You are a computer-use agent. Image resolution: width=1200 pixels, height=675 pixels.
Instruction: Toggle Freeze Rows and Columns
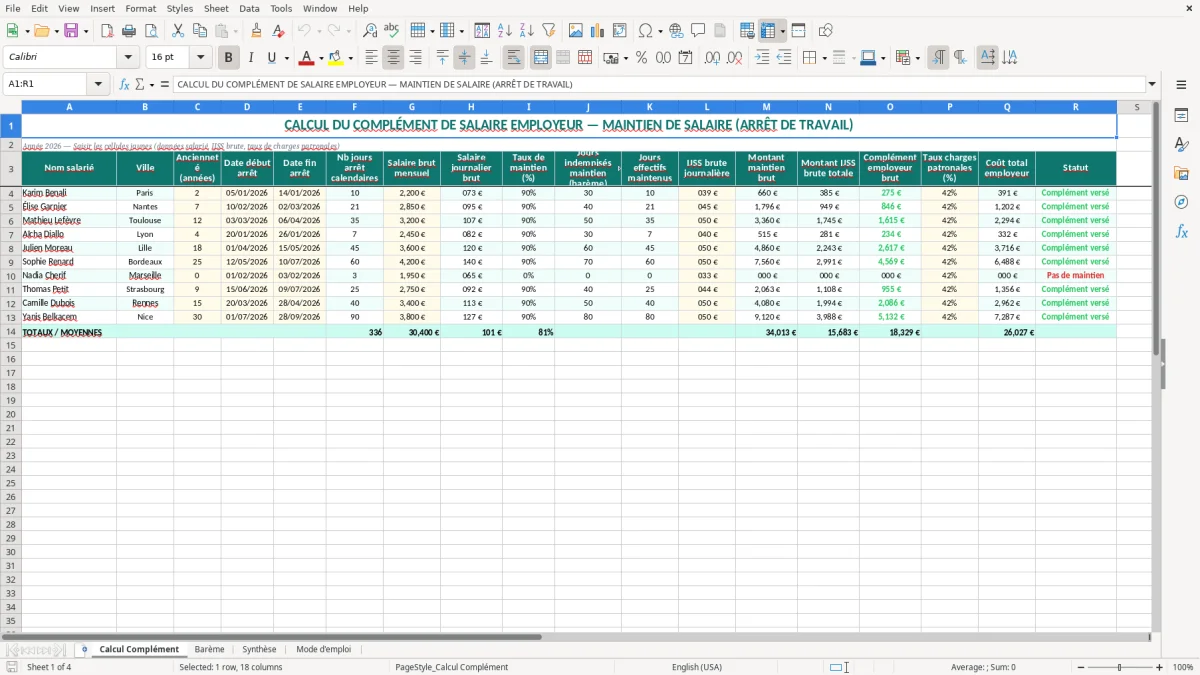768,31
